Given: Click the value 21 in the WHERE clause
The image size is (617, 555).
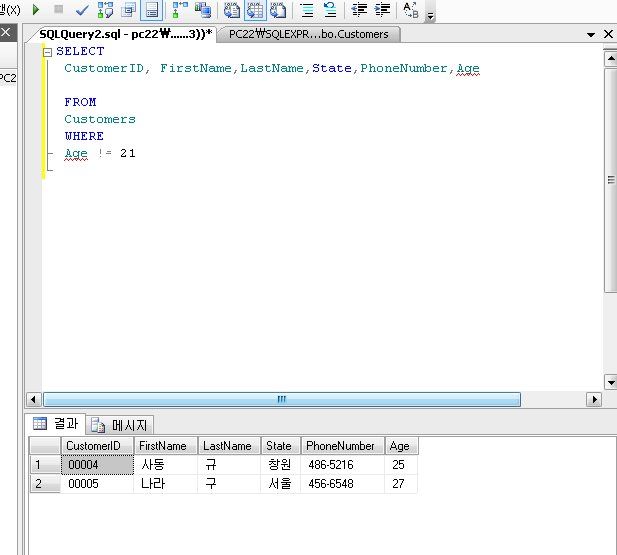Looking at the screenshot, I should (128, 153).
